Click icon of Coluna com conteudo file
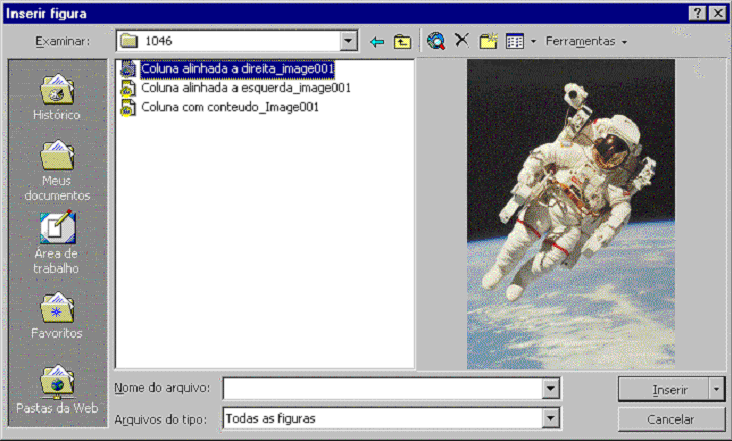Image resolution: width=732 pixels, height=441 pixels. pyautogui.click(x=128, y=107)
